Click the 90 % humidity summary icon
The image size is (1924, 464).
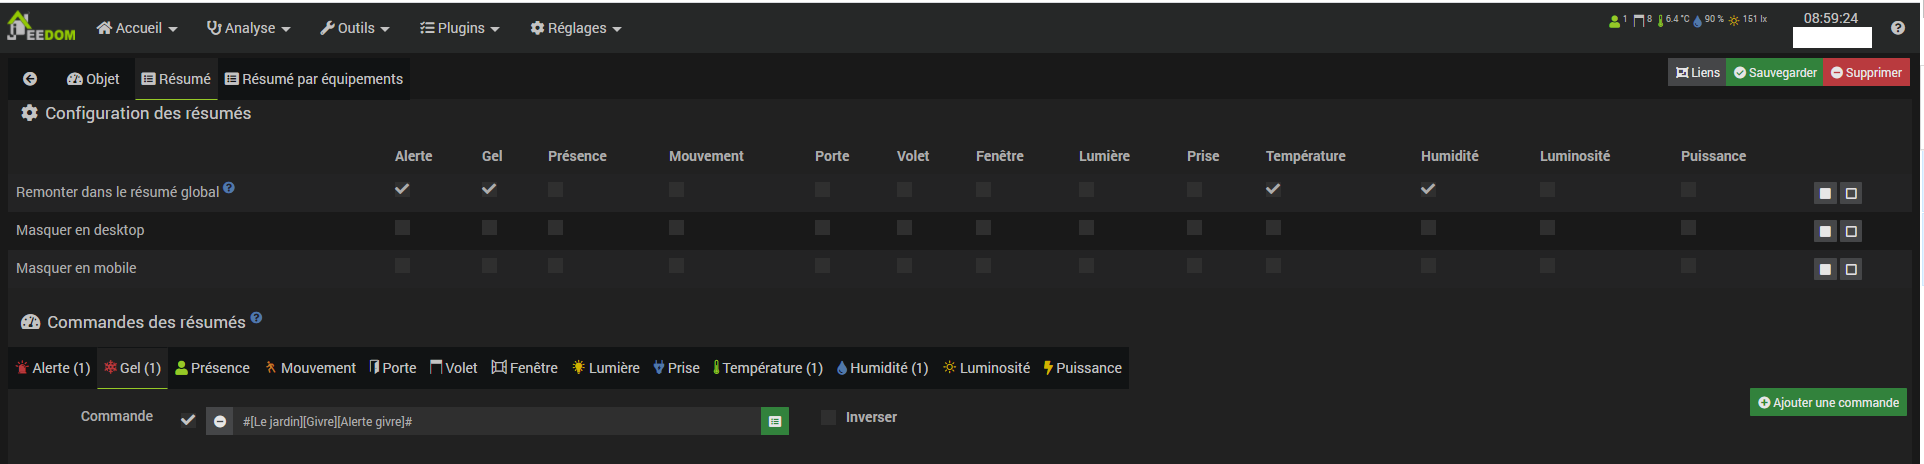point(1708,20)
